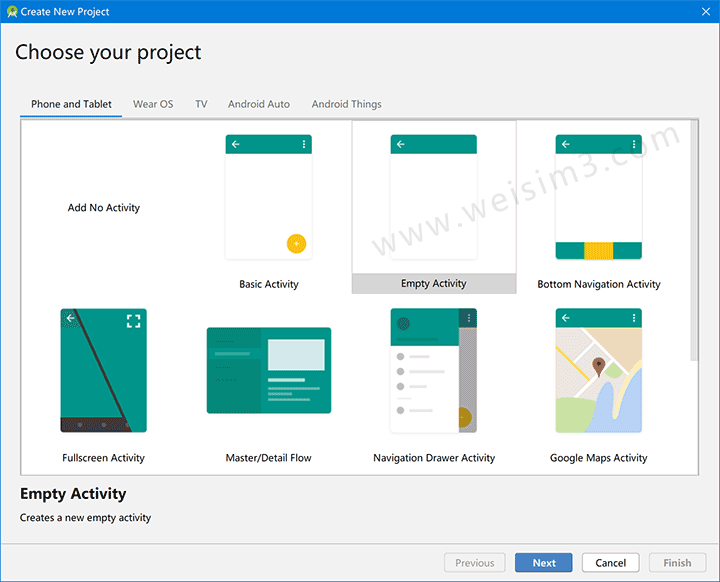This screenshot has height=582, width=720.
Task: Open the Android Auto tab
Action: 259,104
